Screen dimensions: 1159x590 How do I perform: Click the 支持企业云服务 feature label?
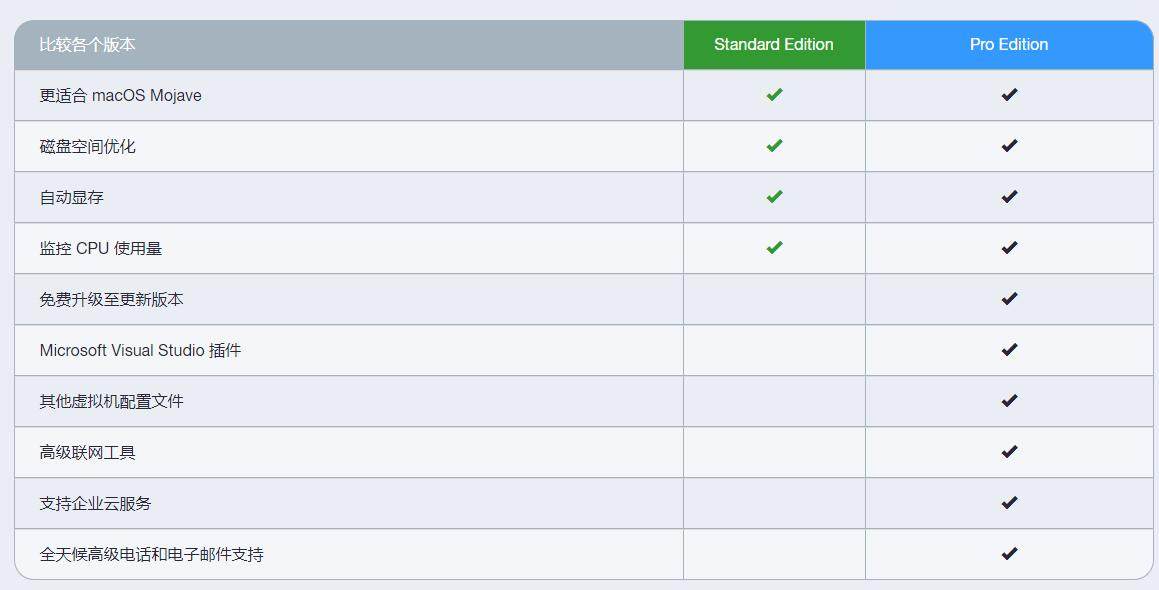[x=96, y=504]
